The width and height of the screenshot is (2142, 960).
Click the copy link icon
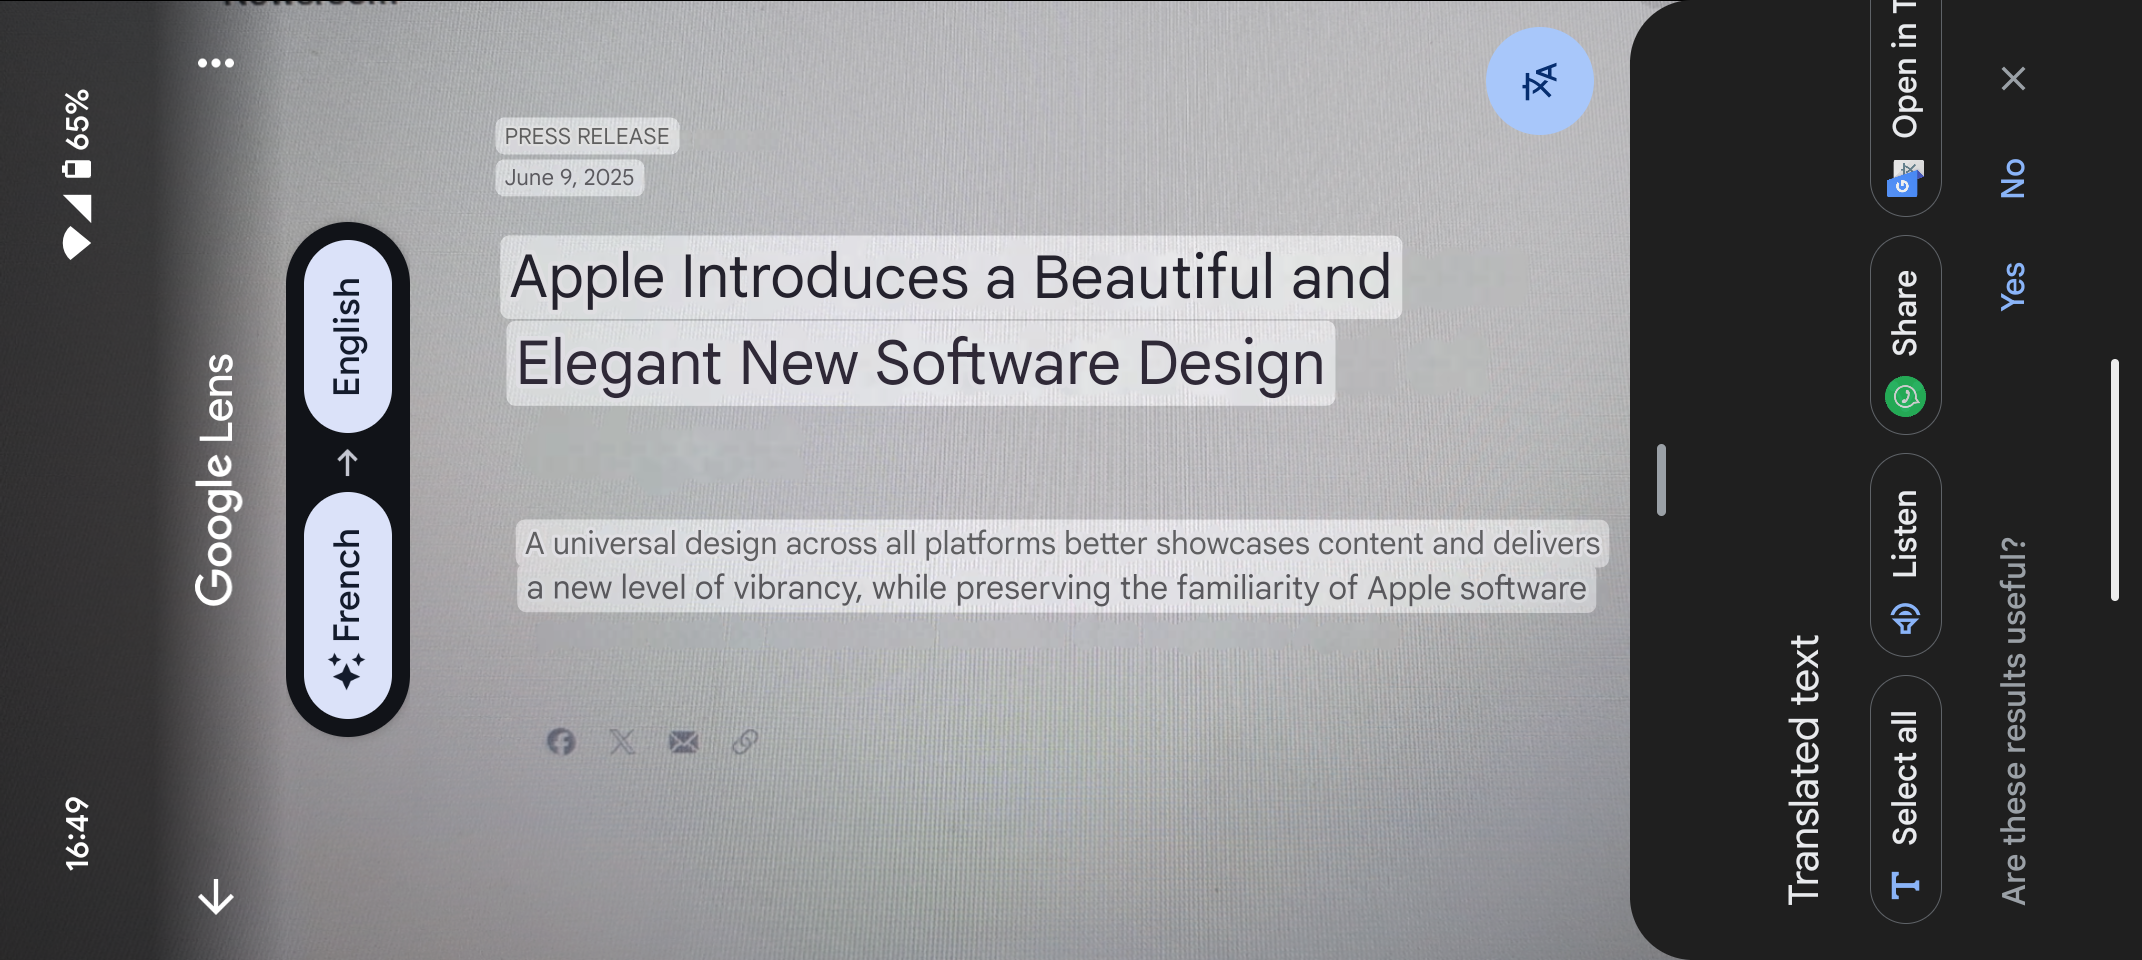pos(745,742)
